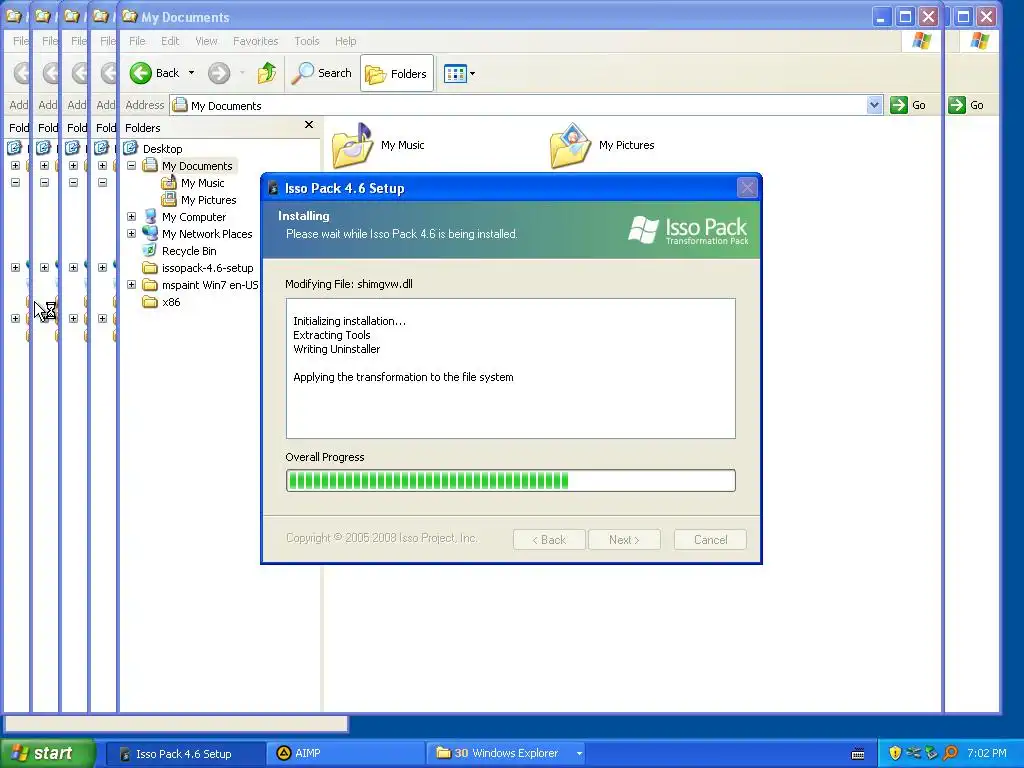1024x768 pixels.
Task: Switch to Isso Pack 4.6 Setup taskbar button
Action: click(x=185, y=754)
